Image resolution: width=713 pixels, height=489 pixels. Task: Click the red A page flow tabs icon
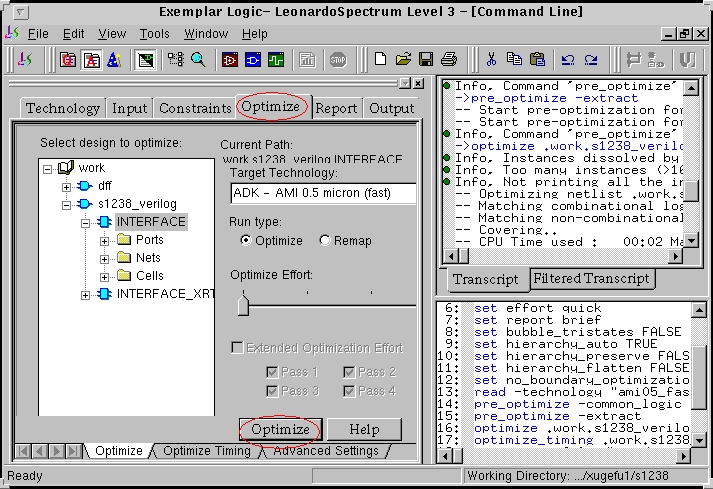(91, 60)
